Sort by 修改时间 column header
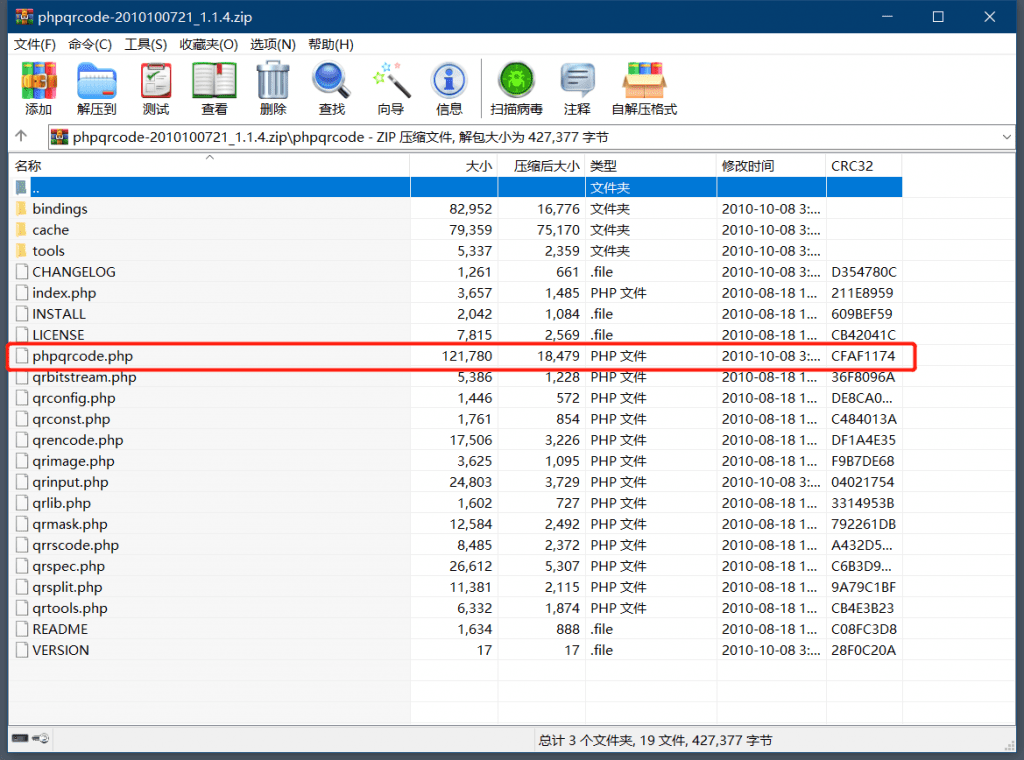Screen dimensions: 1024x760 (x=748, y=166)
